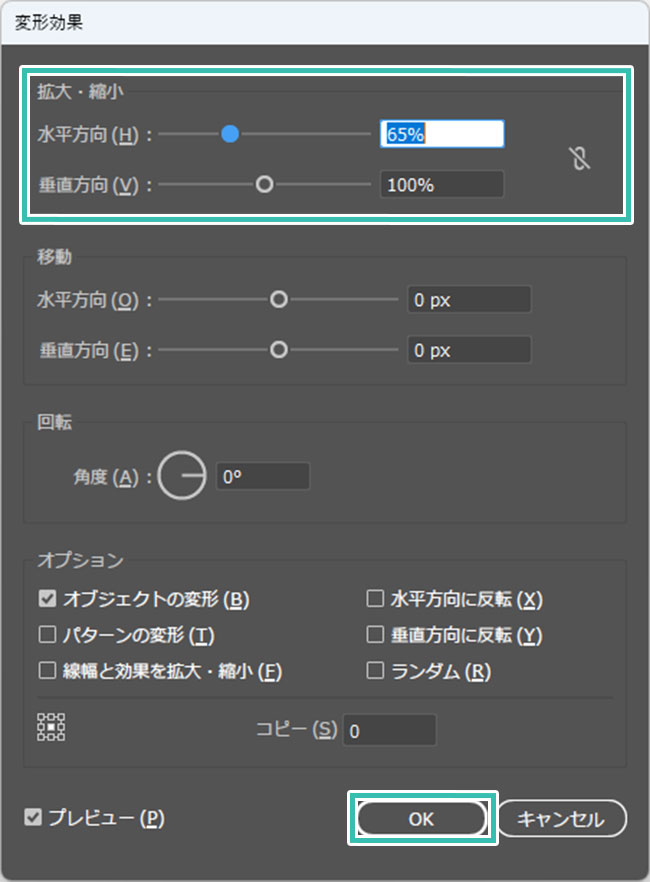Click the reference point grid icon
650x882 pixels.
pos(51,727)
